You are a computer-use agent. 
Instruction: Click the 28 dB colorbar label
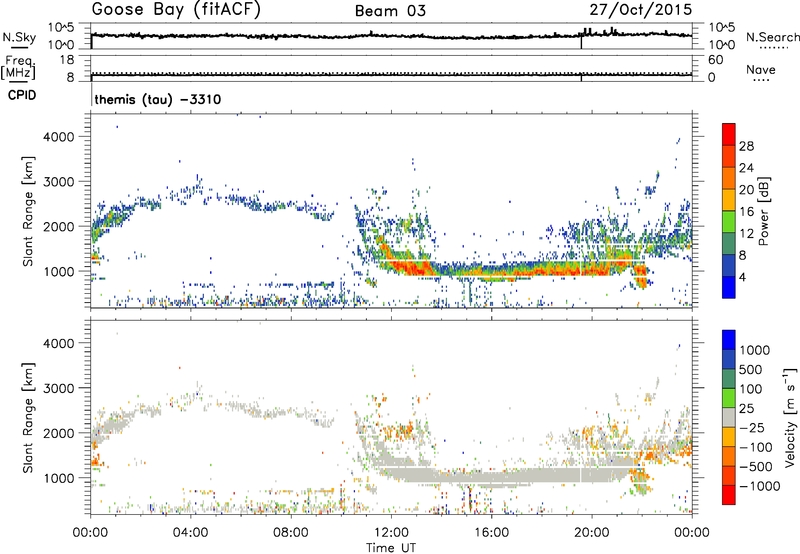[x=746, y=146]
